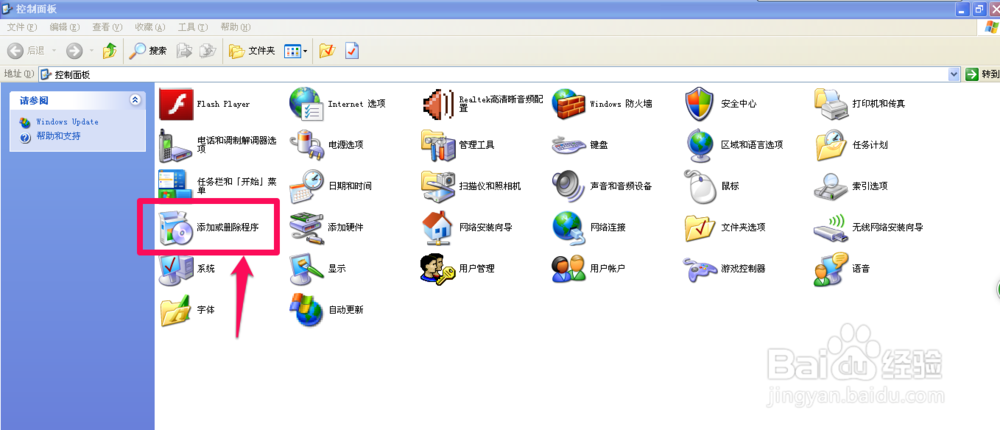Open 鼠标 icon
Image resolution: width=1000 pixels, height=430 pixels.
pyautogui.click(x=700, y=186)
